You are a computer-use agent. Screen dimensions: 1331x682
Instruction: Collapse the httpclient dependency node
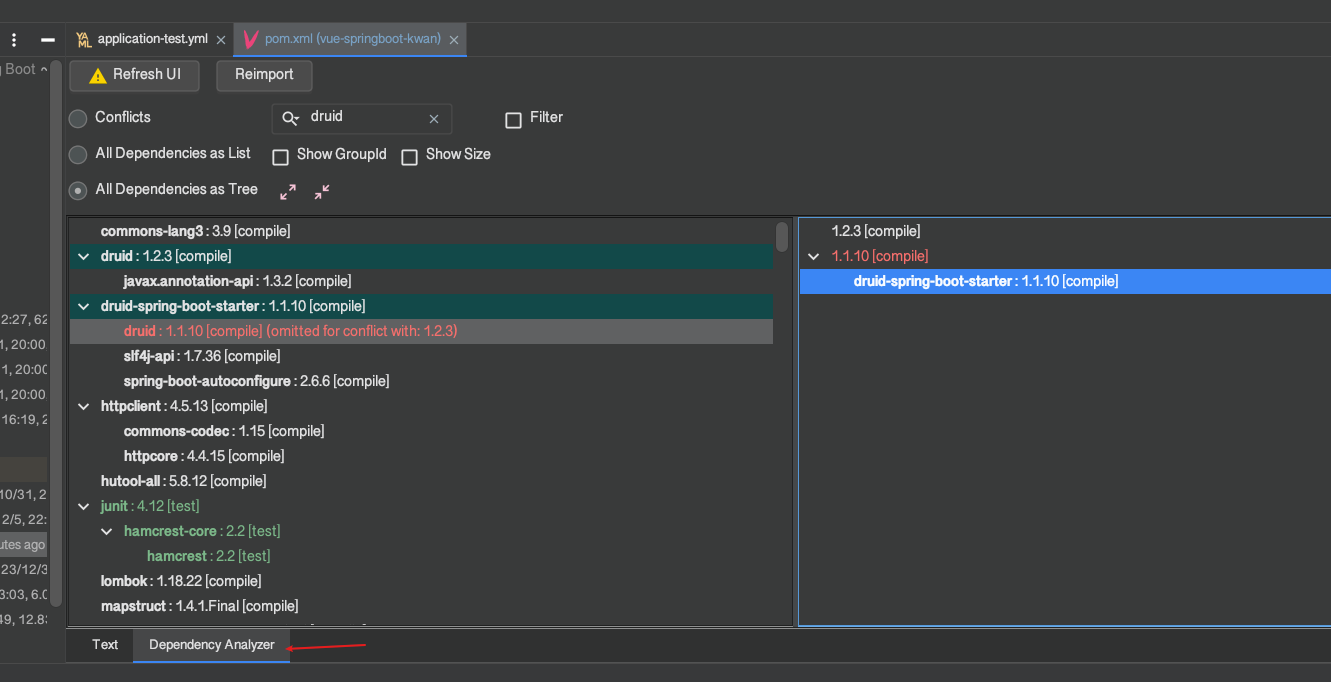click(84, 407)
